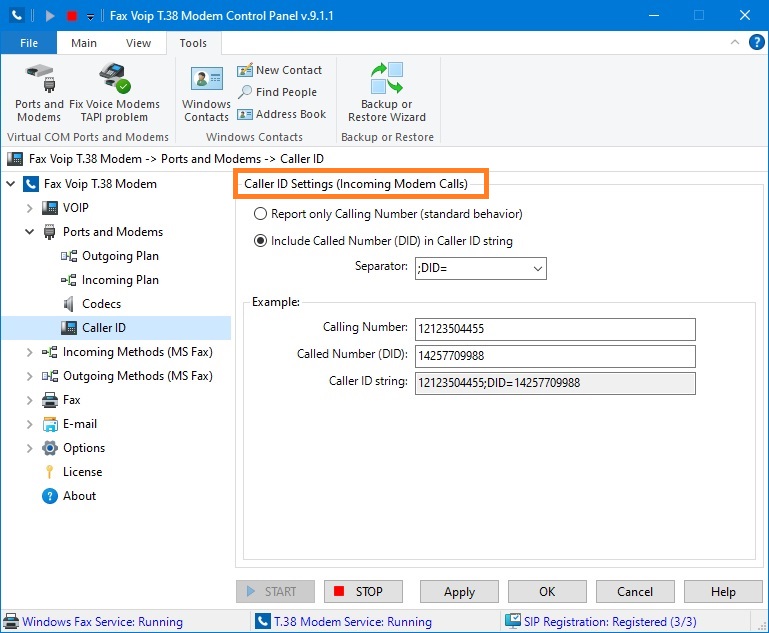Screen dimensions: 769x633
Task: Switch to the Tools ribbon tab
Action: 193,43
